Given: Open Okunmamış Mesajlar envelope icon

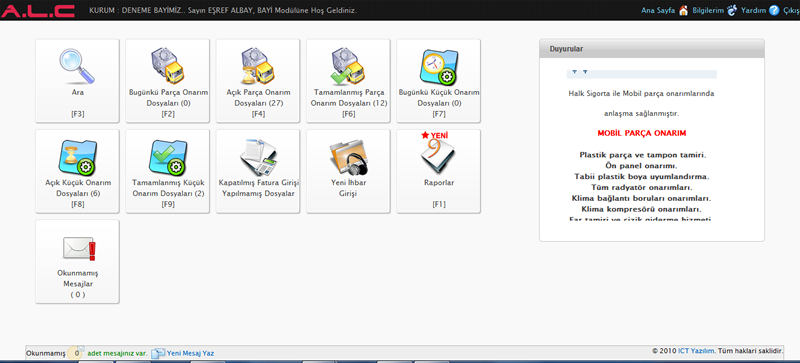Looking at the screenshot, I should (79, 248).
